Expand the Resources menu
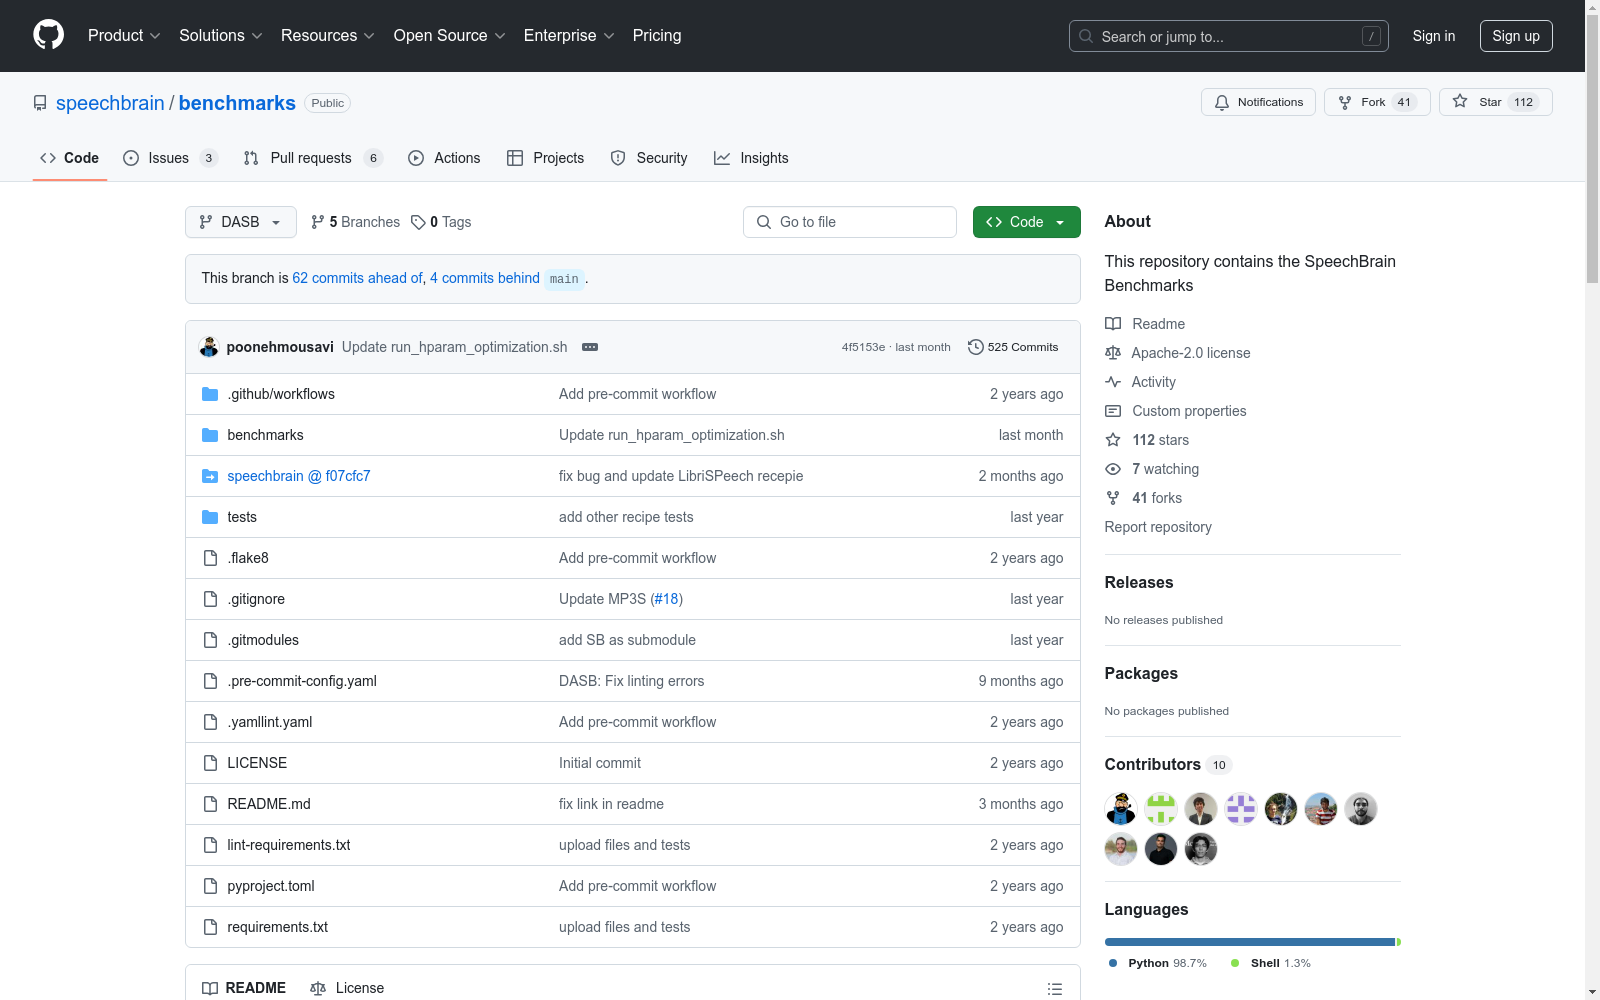1600x1000 pixels. [x=328, y=35]
